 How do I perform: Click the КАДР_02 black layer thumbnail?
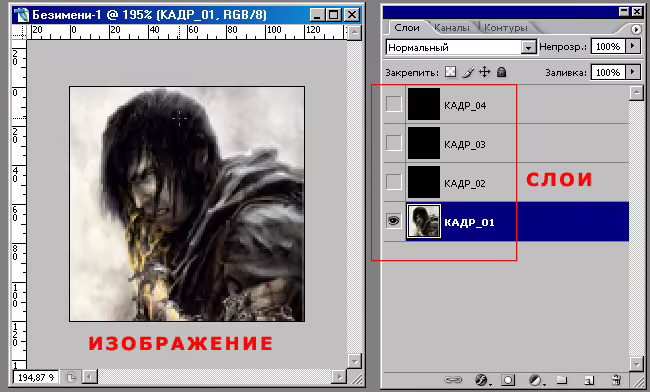coord(424,182)
